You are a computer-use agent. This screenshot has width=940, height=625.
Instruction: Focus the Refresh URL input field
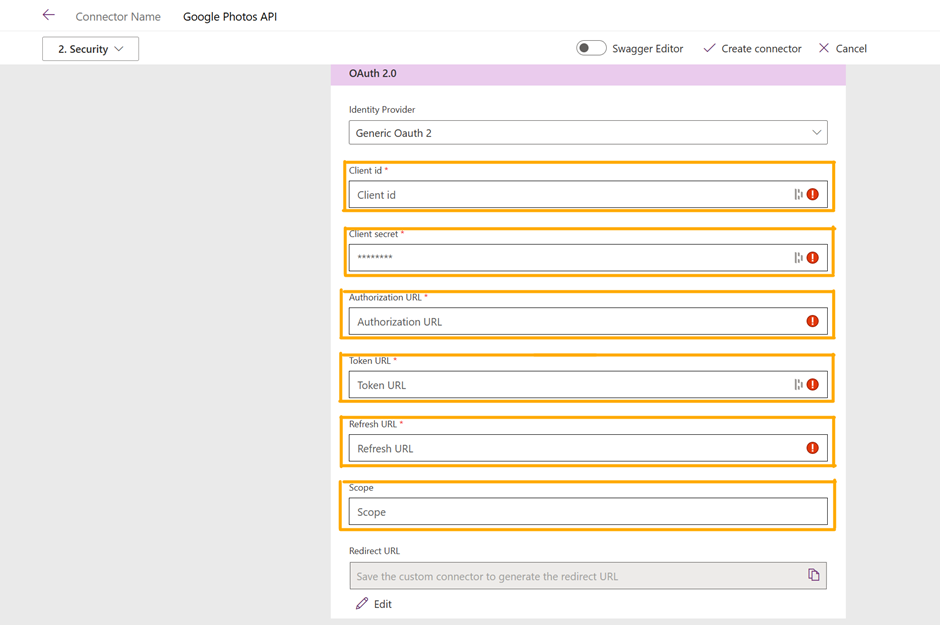588,449
